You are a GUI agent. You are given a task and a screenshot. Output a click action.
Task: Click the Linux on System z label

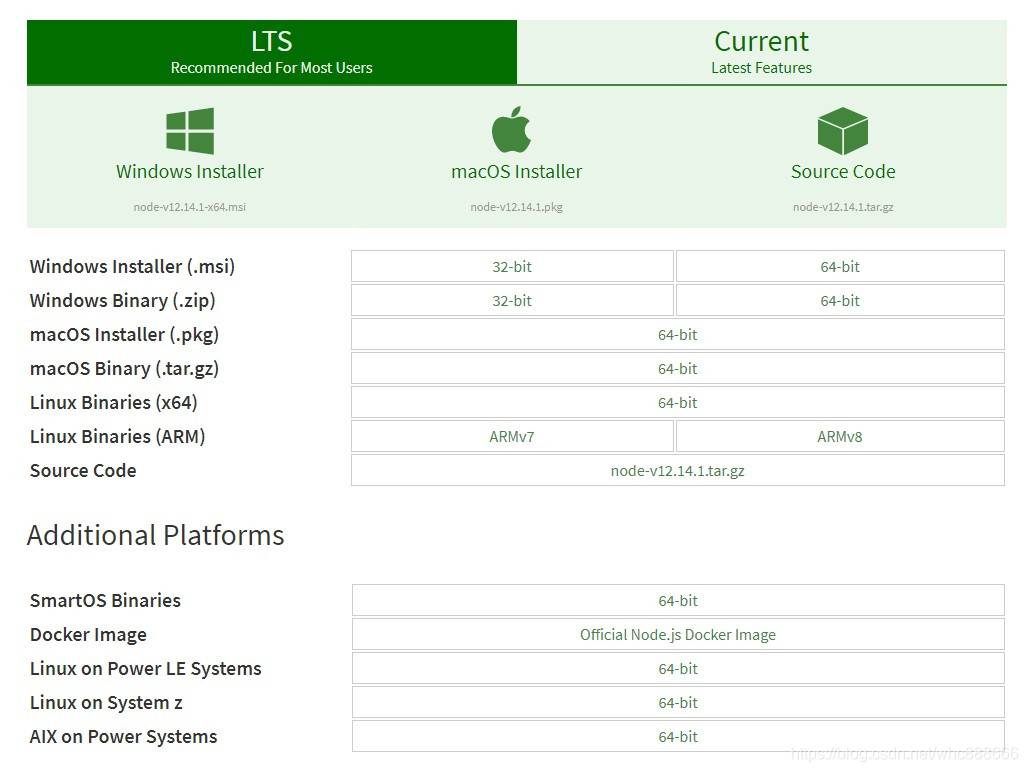[x=106, y=703]
